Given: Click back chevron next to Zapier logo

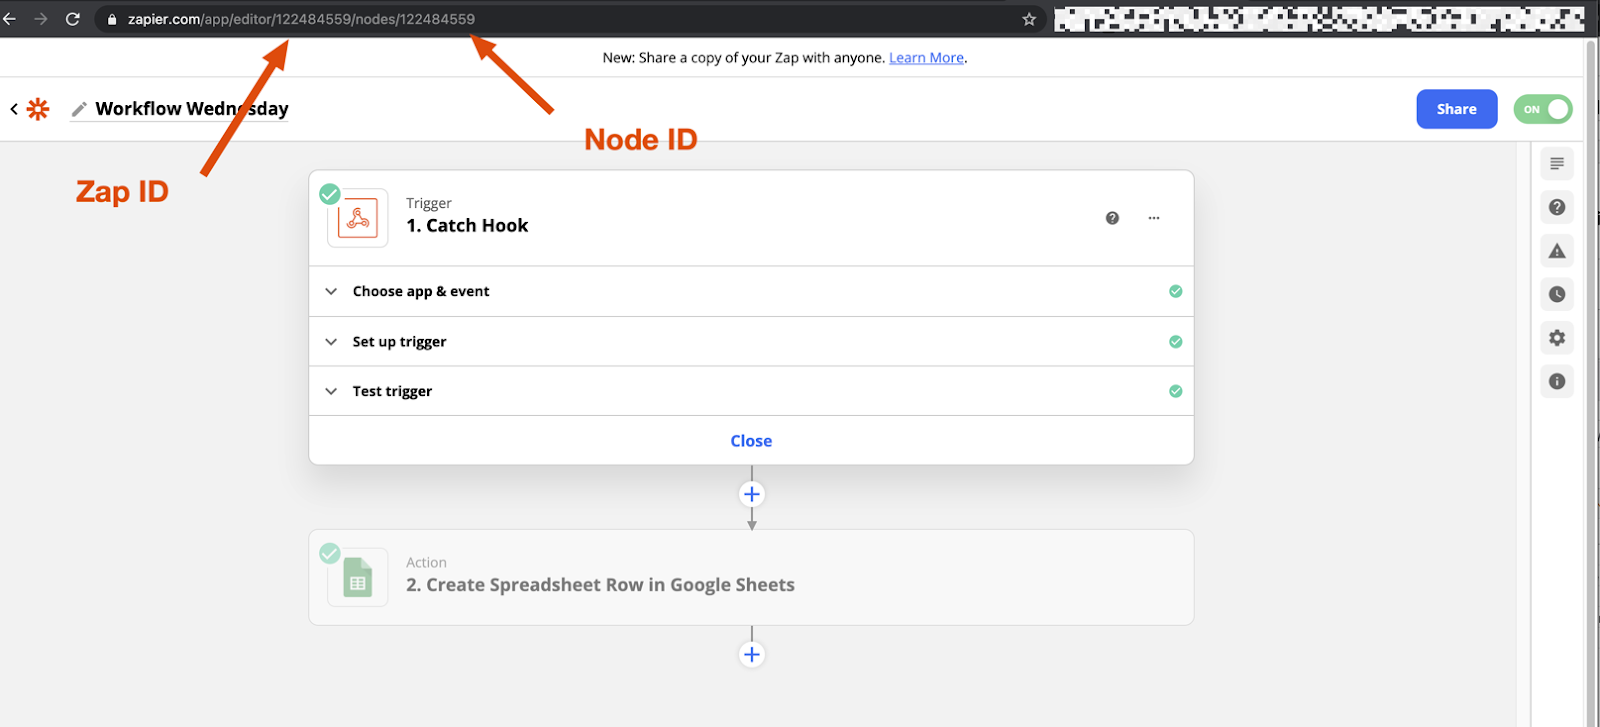Looking at the screenshot, I should [14, 109].
